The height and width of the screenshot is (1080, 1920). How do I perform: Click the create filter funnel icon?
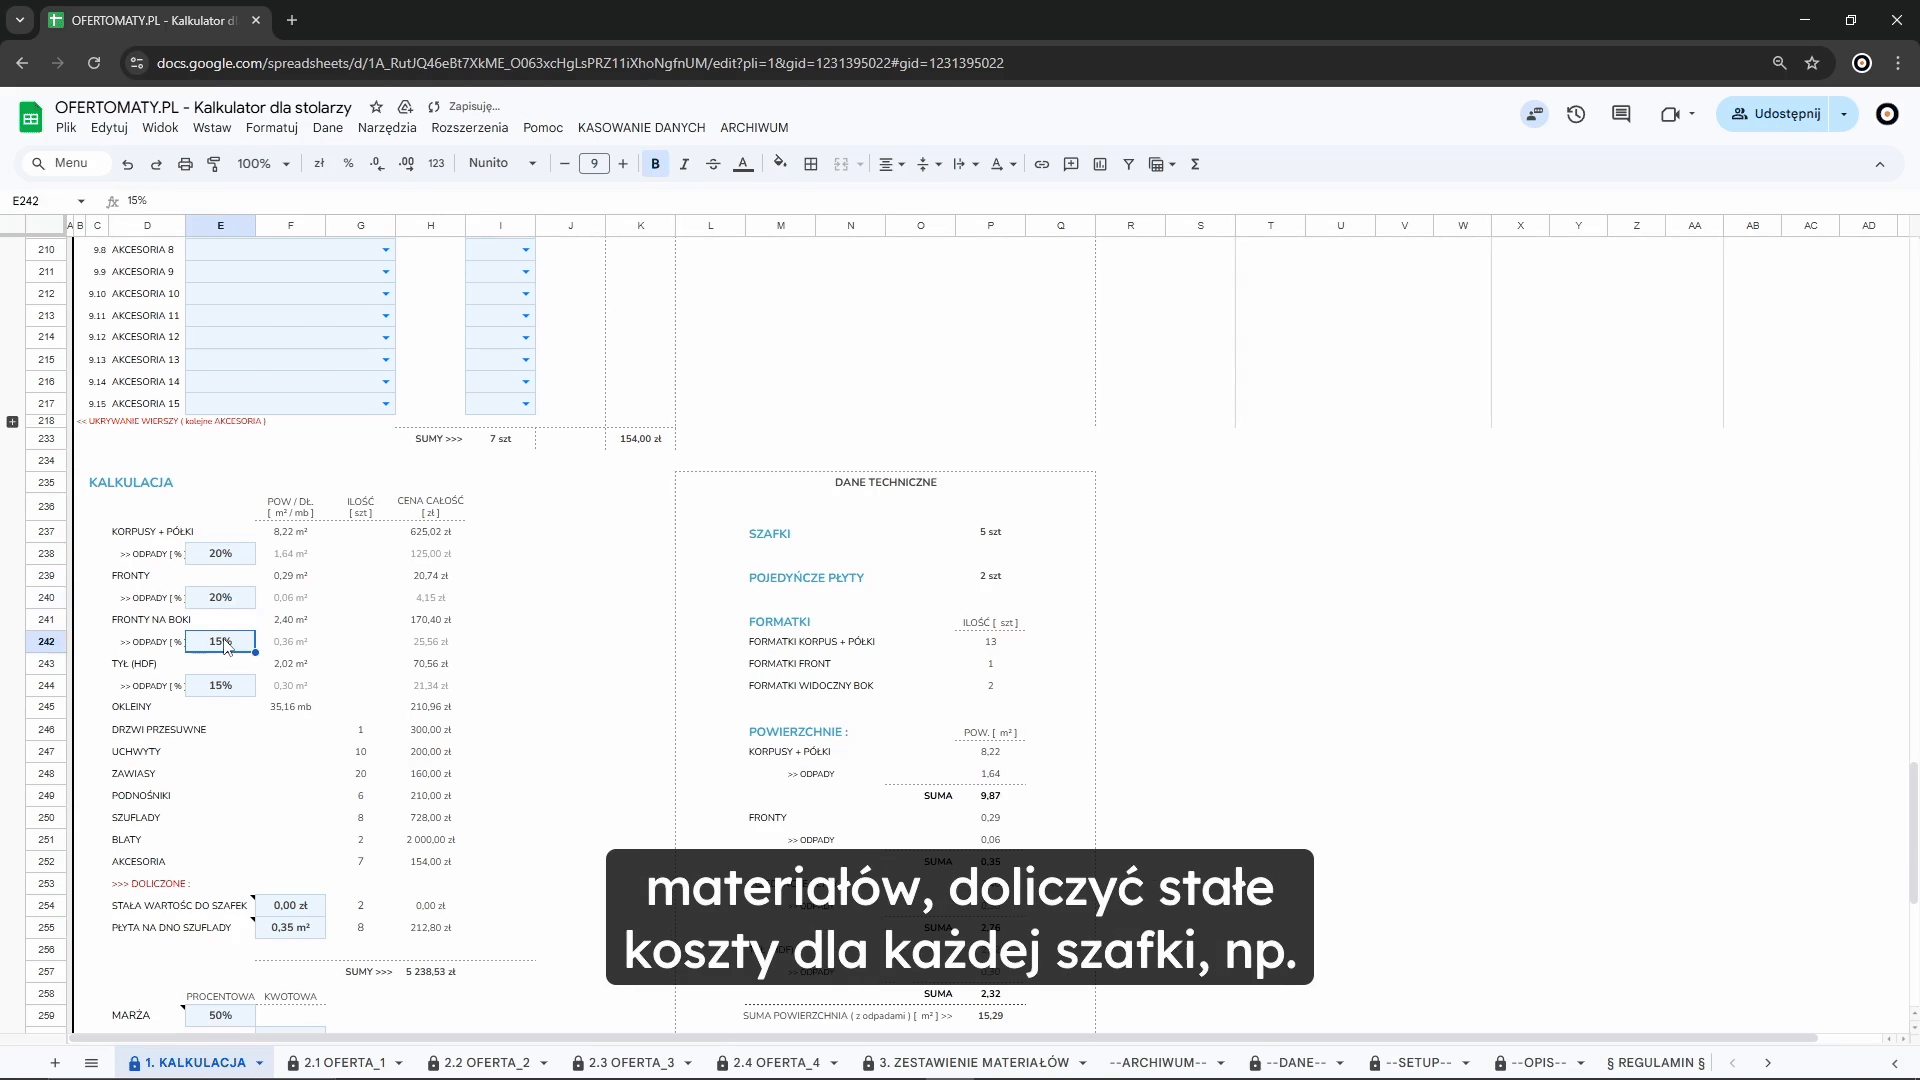point(1128,164)
